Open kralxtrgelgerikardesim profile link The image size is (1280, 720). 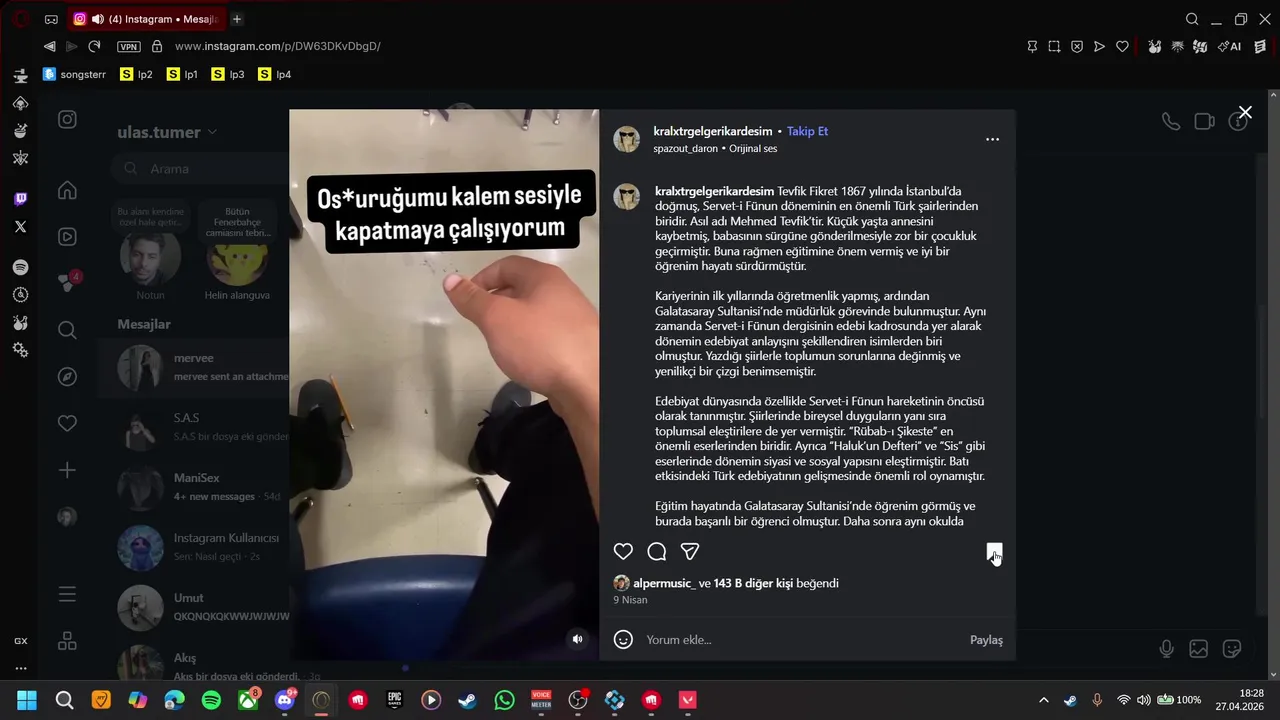[713, 131]
